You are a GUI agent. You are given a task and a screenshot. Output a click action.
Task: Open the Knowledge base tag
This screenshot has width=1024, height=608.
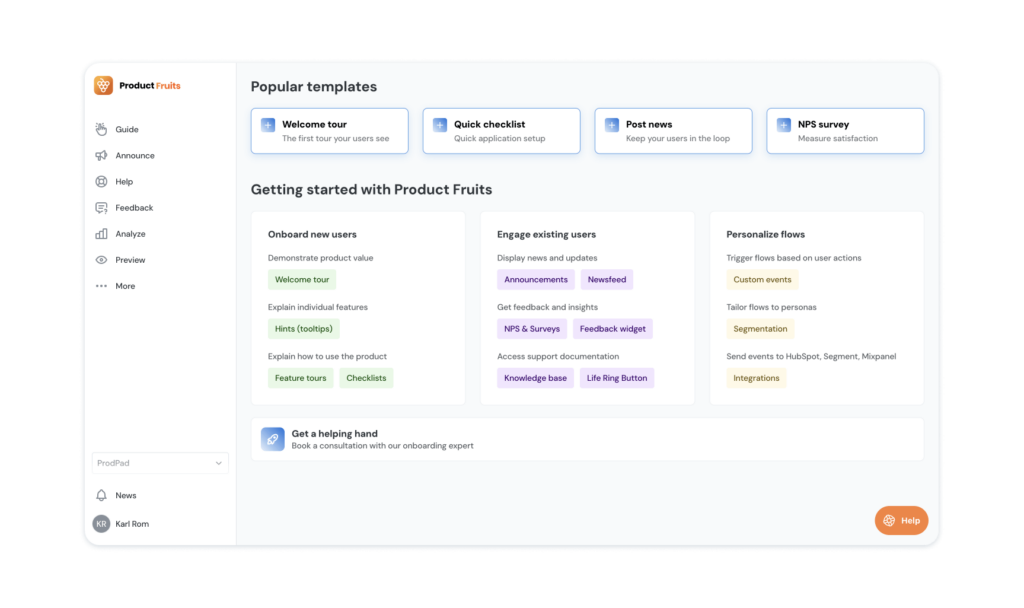pyautogui.click(x=535, y=378)
